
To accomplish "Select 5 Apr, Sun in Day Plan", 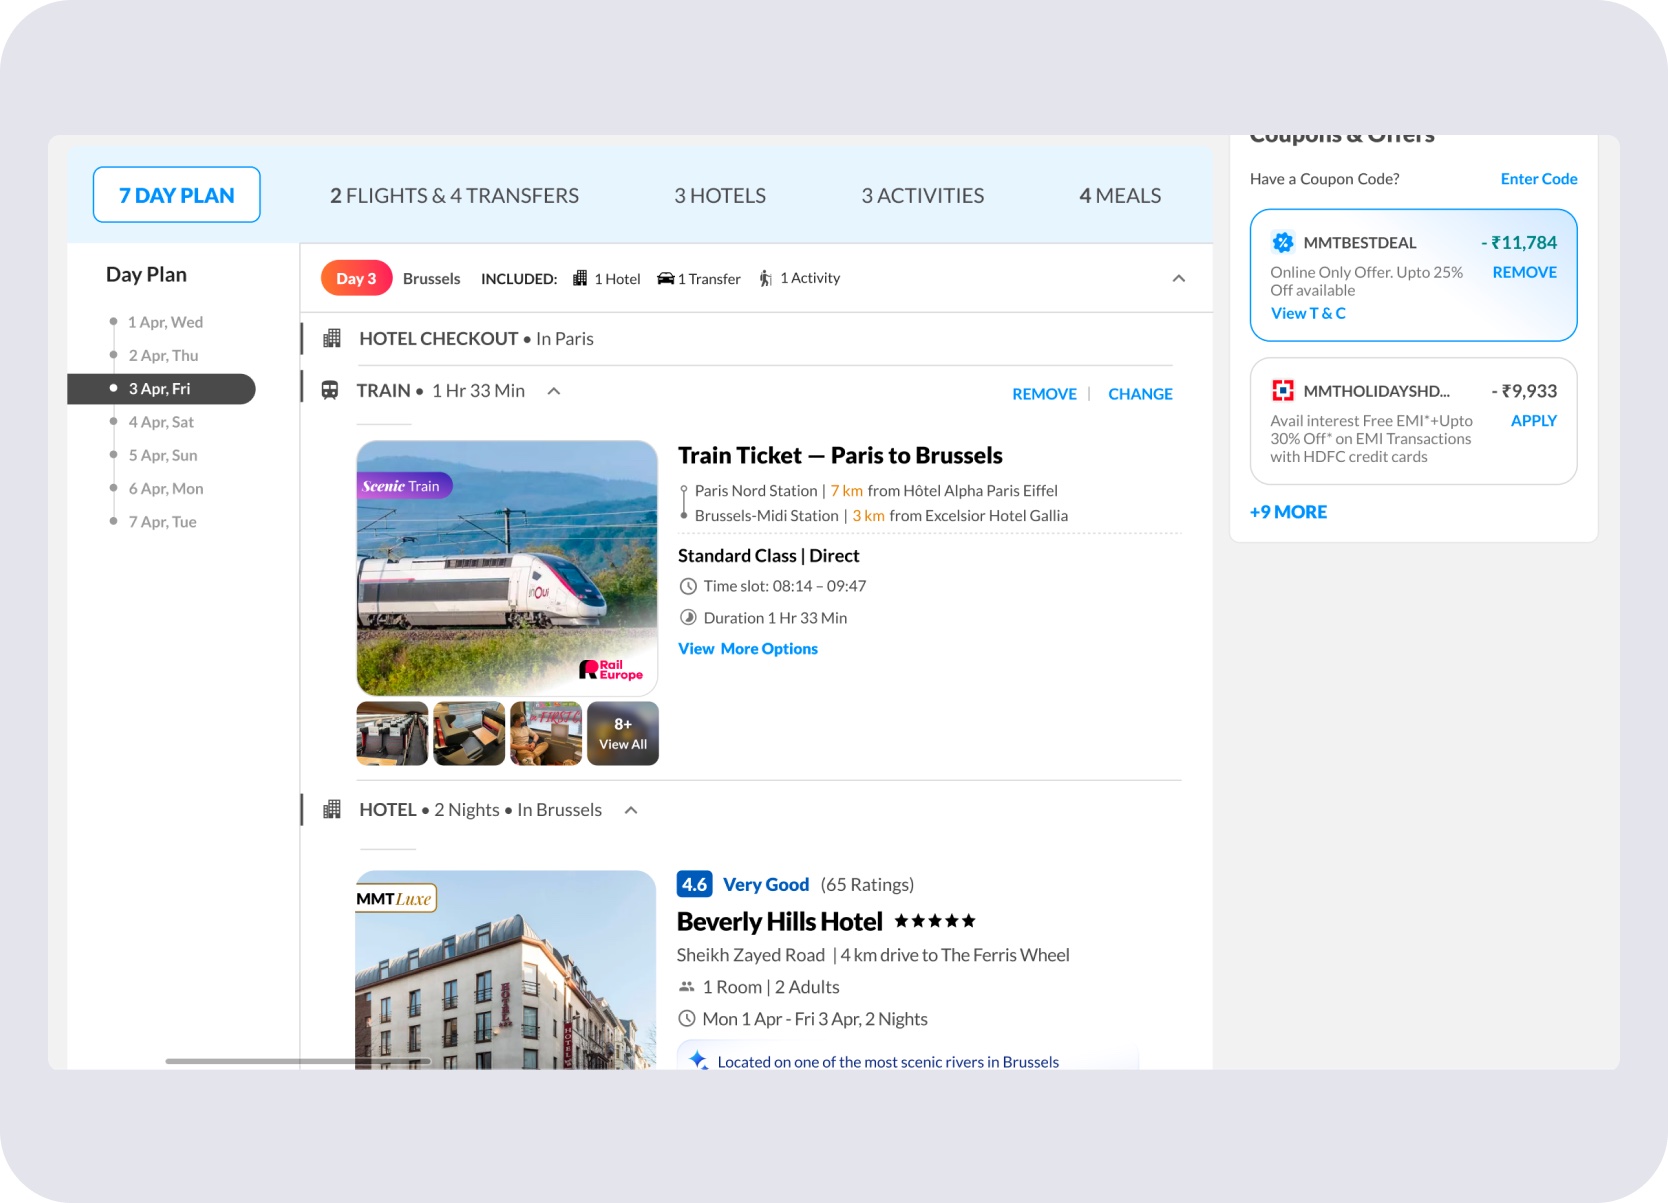I will click(x=163, y=455).
